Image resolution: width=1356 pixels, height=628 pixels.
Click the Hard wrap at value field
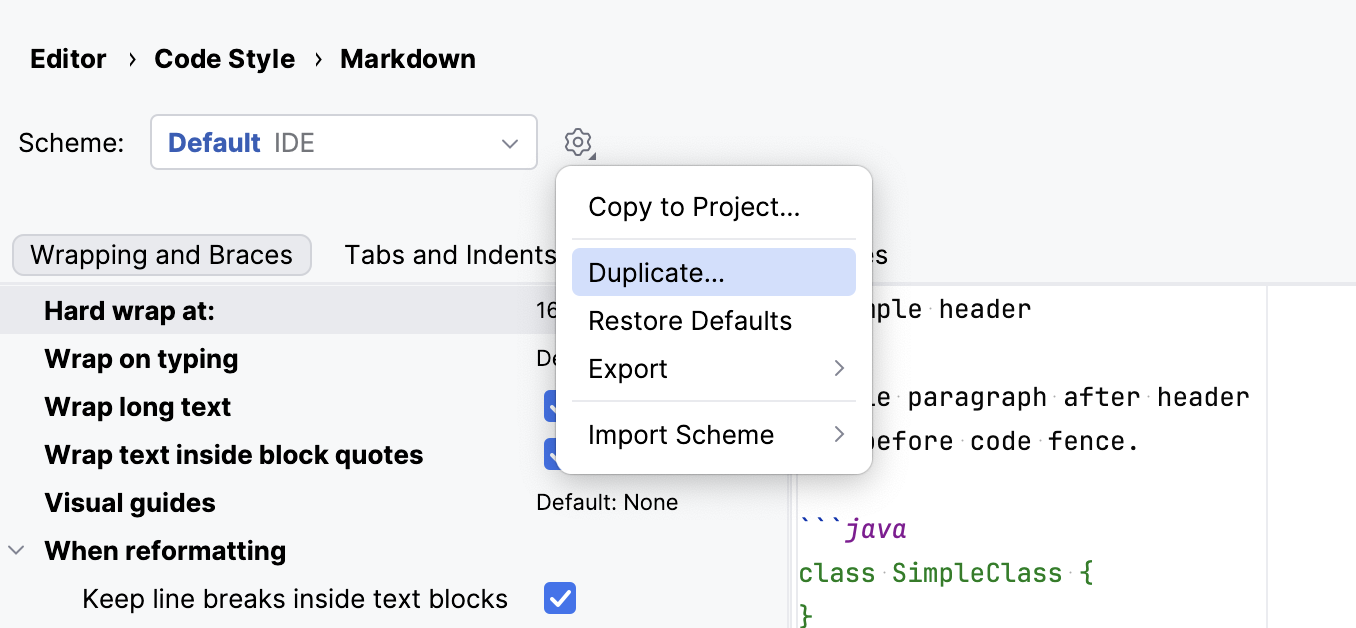tap(550, 310)
